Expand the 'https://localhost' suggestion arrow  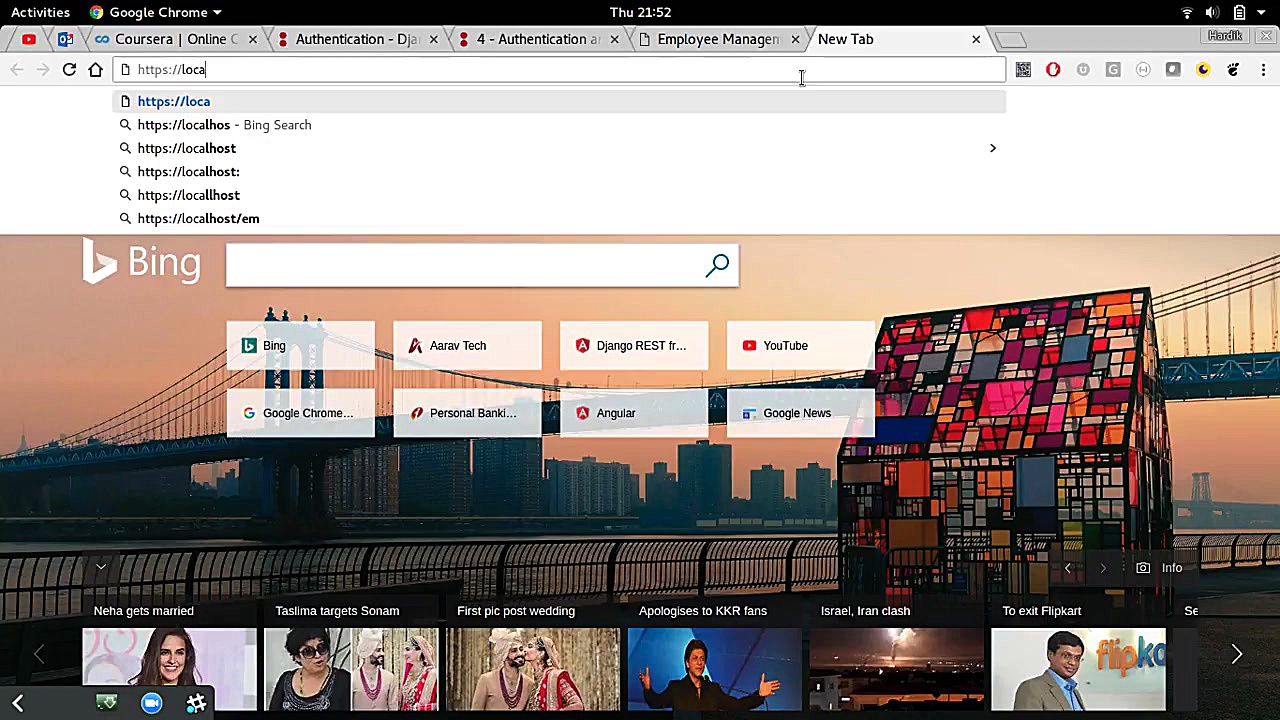992,148
